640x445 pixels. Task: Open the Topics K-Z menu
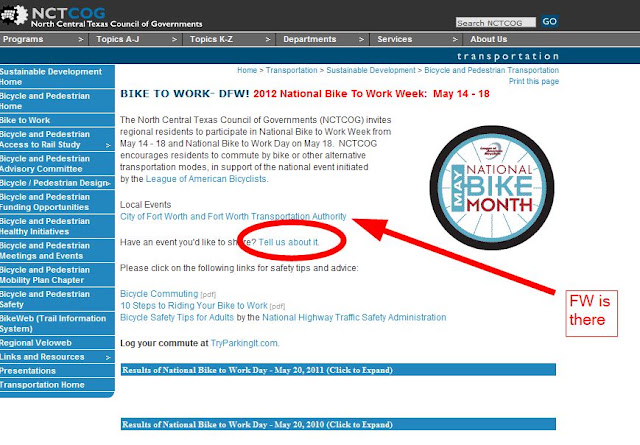click(x=211, y=39)
